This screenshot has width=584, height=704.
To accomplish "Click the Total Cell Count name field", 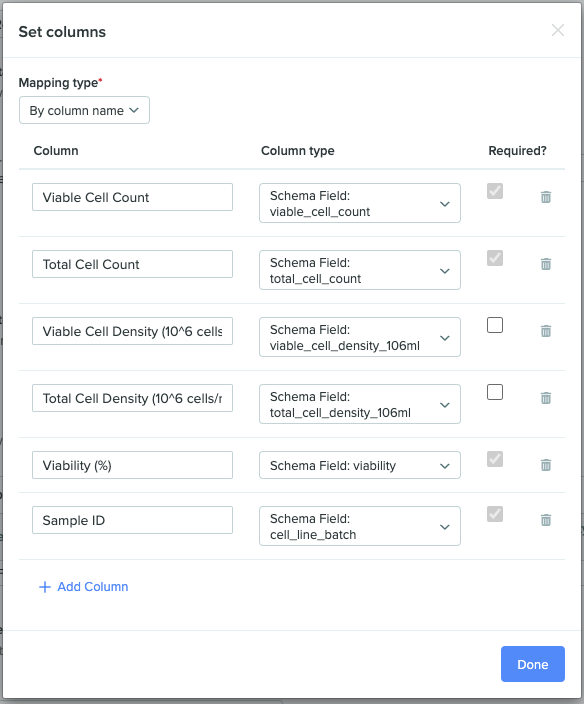I will click(x=132, y=264).
